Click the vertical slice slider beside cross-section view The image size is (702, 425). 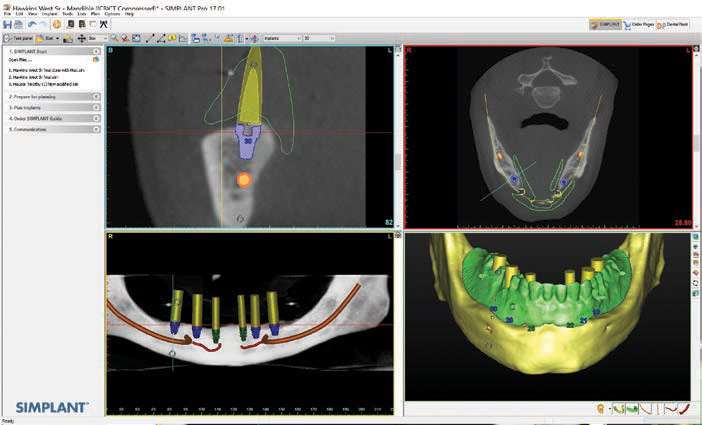(x=398, y=160)
